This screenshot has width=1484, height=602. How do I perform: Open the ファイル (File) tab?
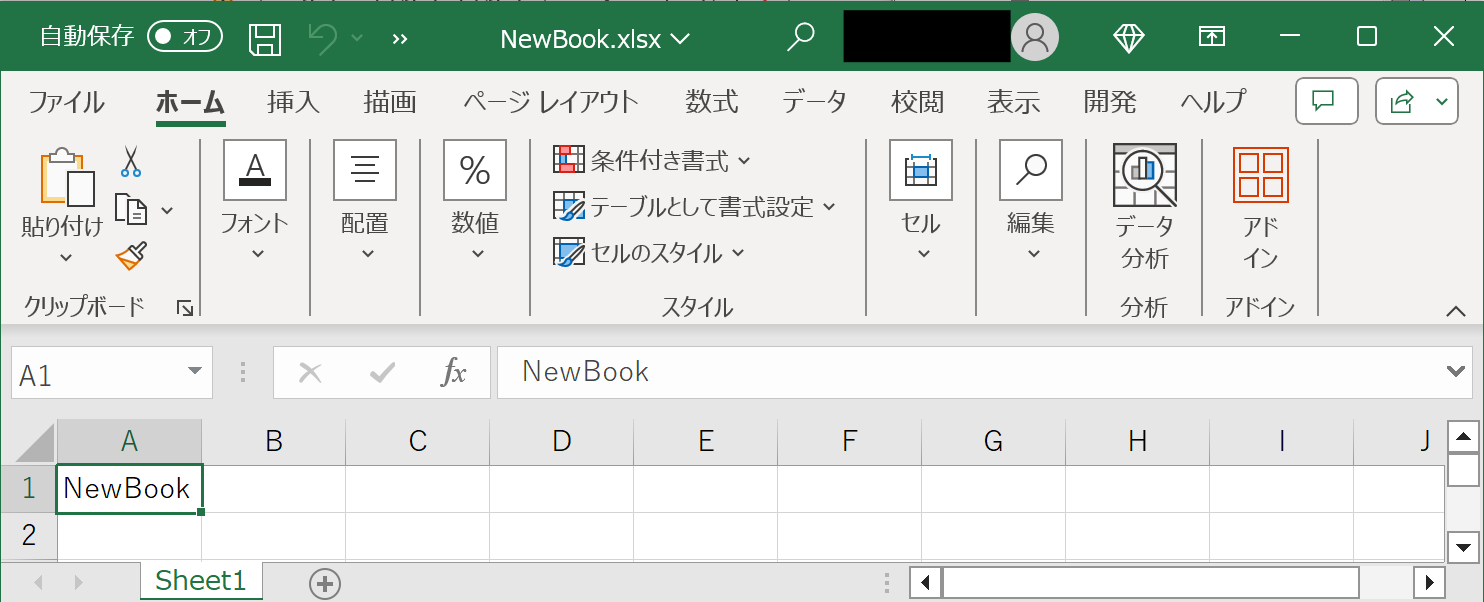click(66, 102)
